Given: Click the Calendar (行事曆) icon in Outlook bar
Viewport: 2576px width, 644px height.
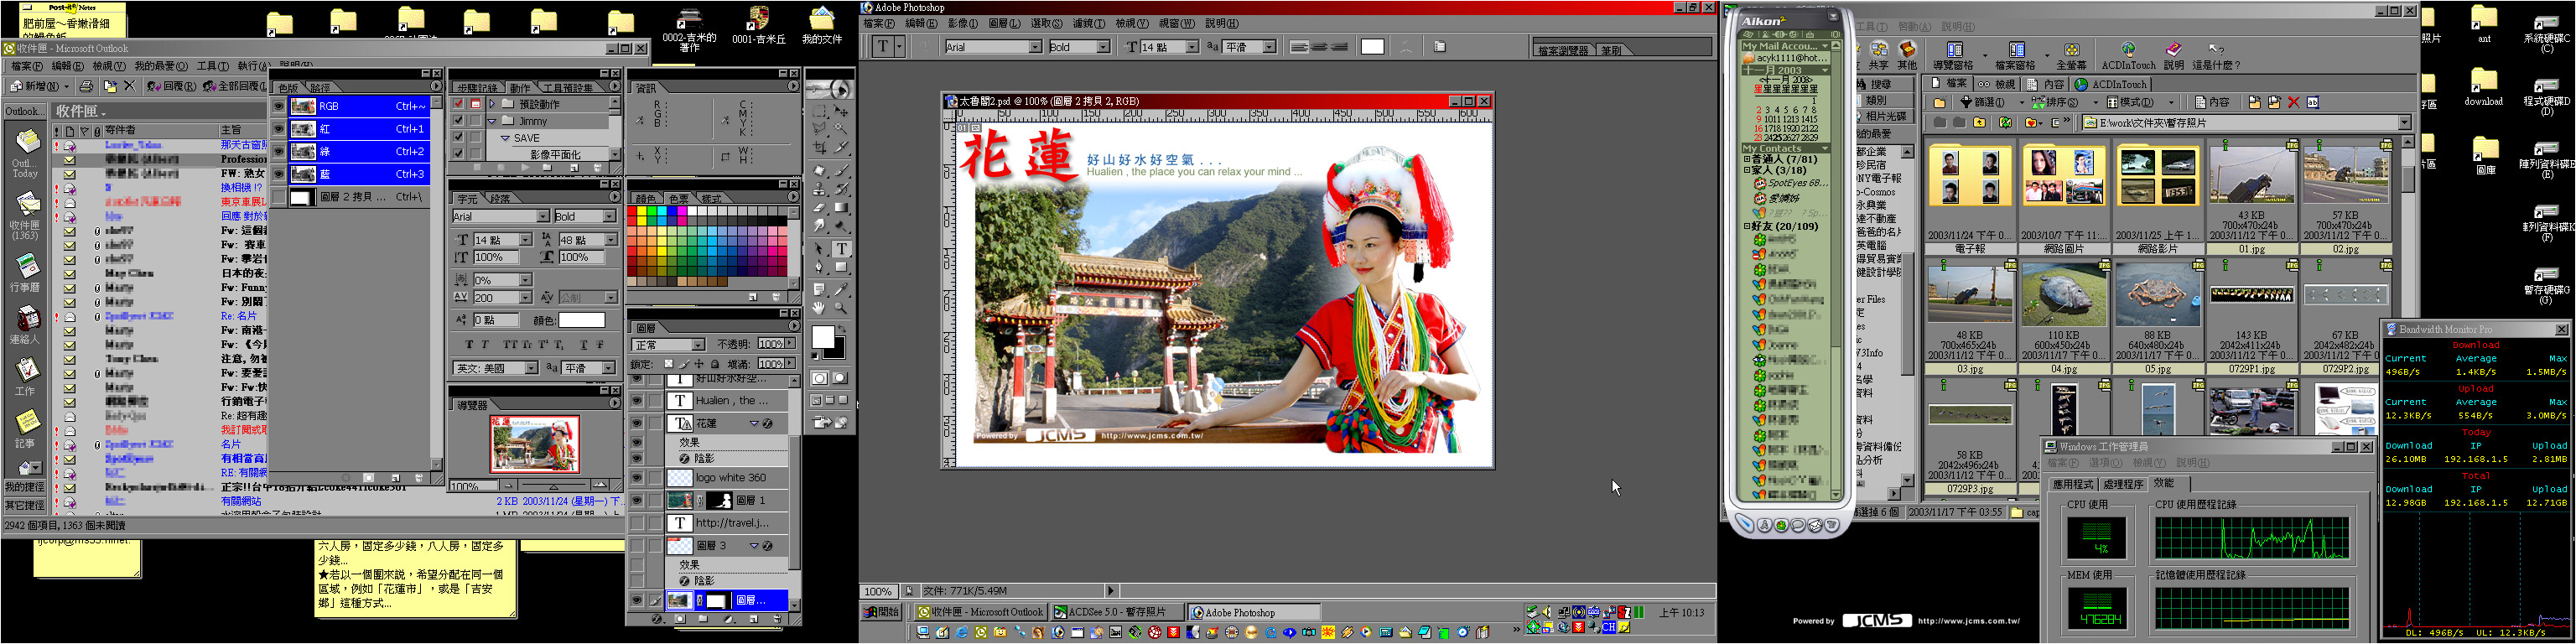Looking at the screenshot, I should (x=26, y=267).
